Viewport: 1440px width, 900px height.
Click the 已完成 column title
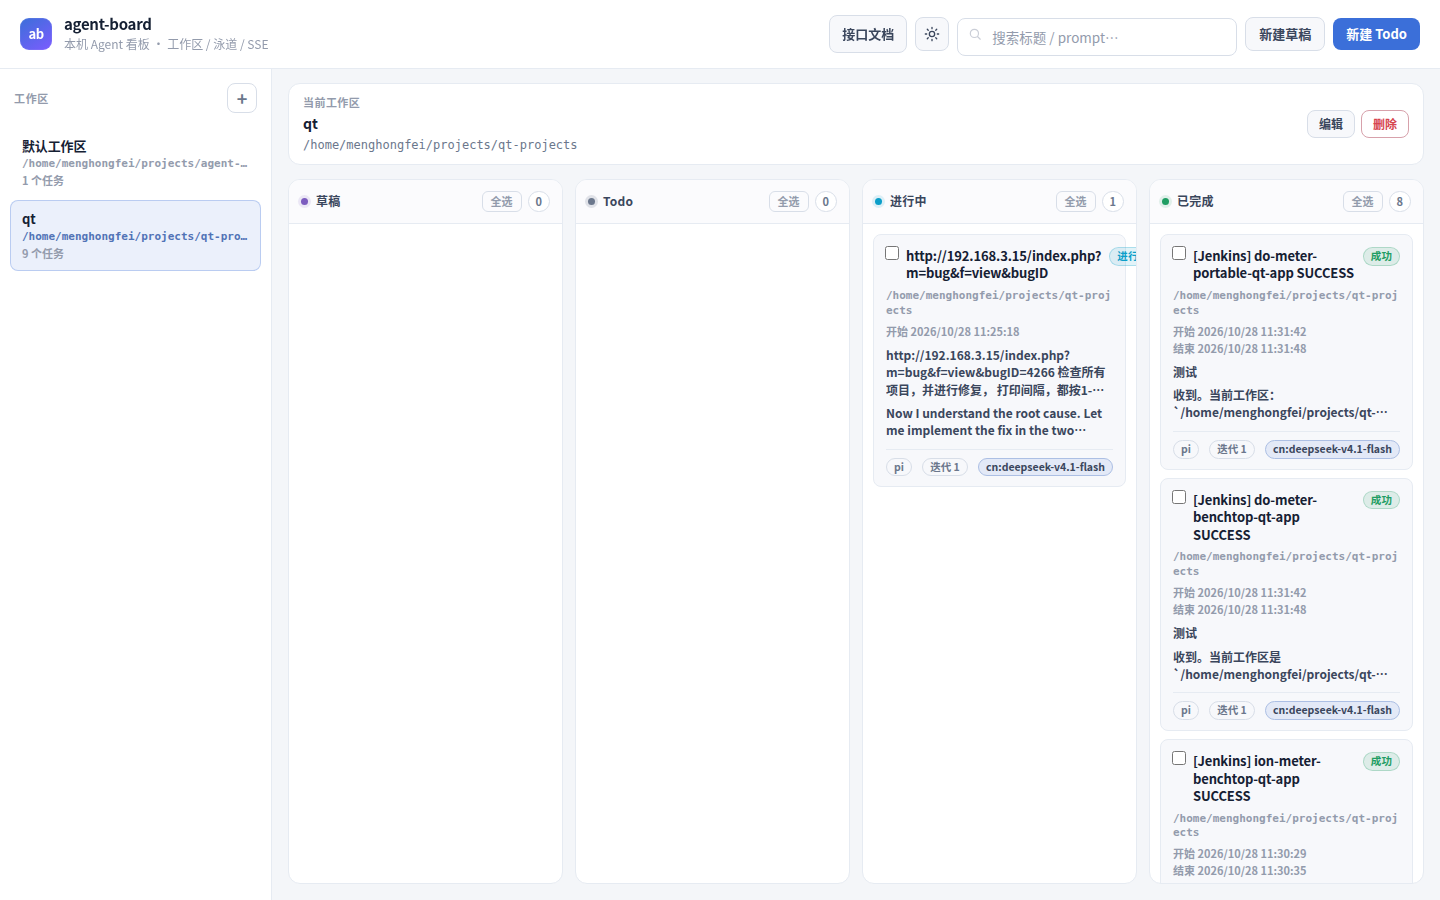point(1195,202)
